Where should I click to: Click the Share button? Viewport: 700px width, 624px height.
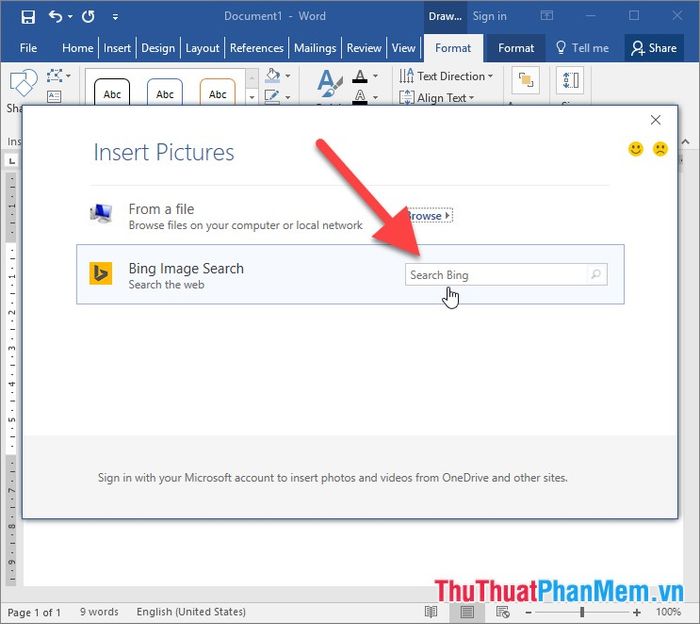(x=654, y=48)
